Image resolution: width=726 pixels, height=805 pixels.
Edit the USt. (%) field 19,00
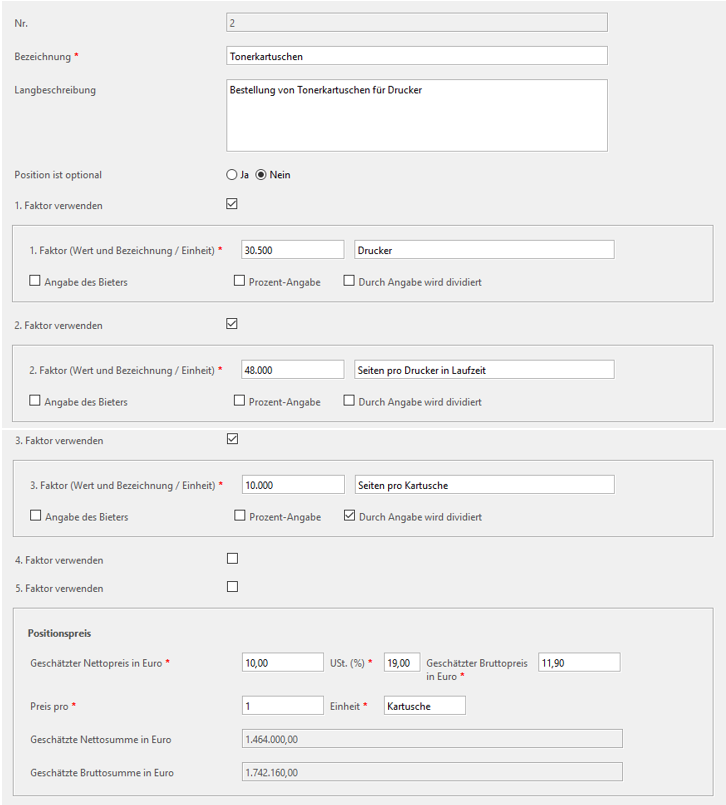[402, 662]
